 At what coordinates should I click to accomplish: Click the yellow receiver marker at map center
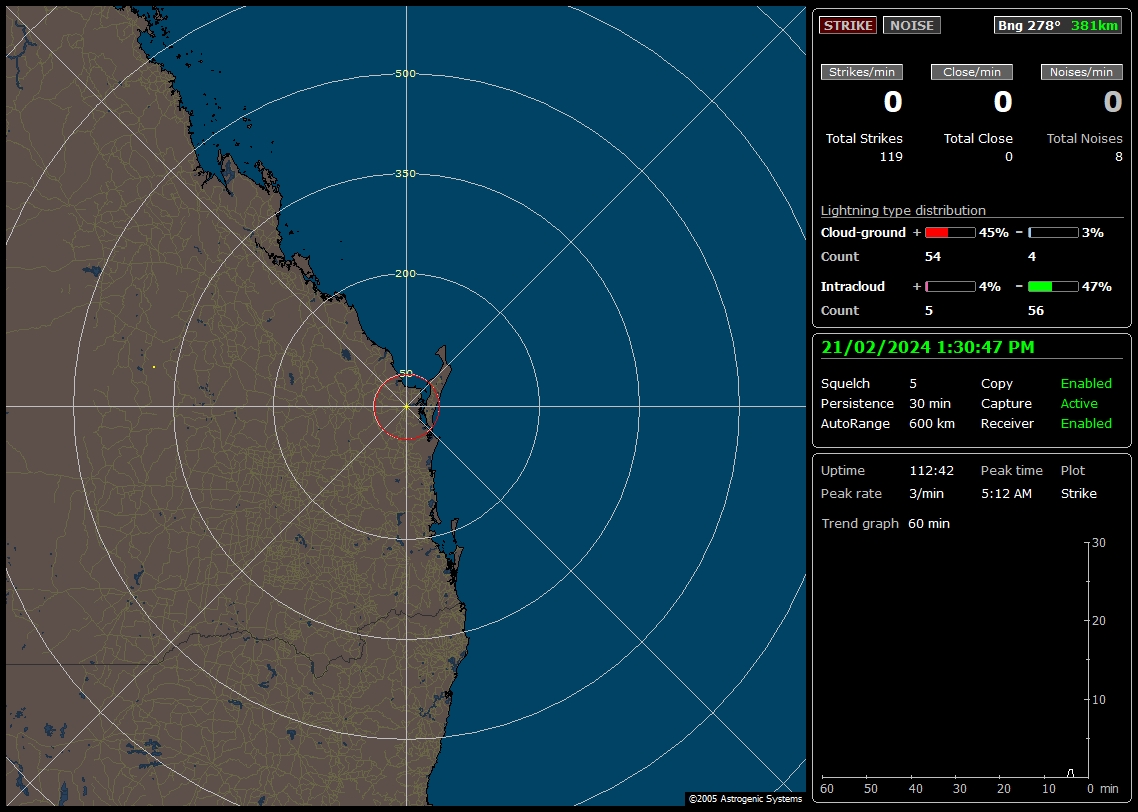pos(406,407)
